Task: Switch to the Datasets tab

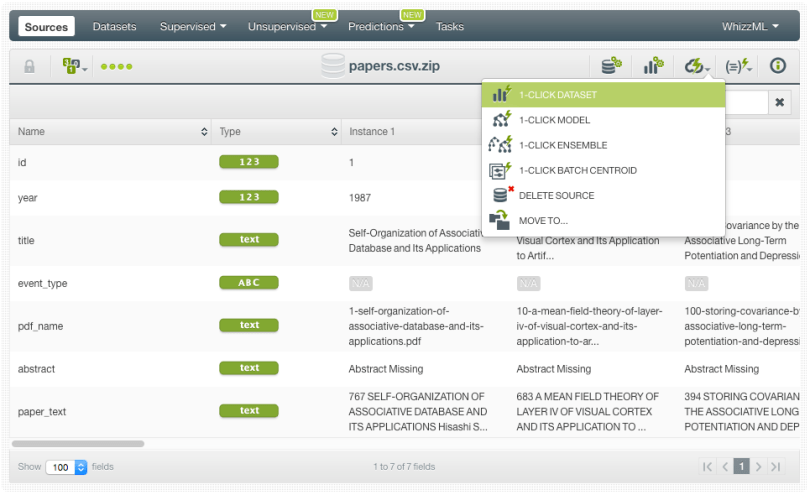Action: 114,26
